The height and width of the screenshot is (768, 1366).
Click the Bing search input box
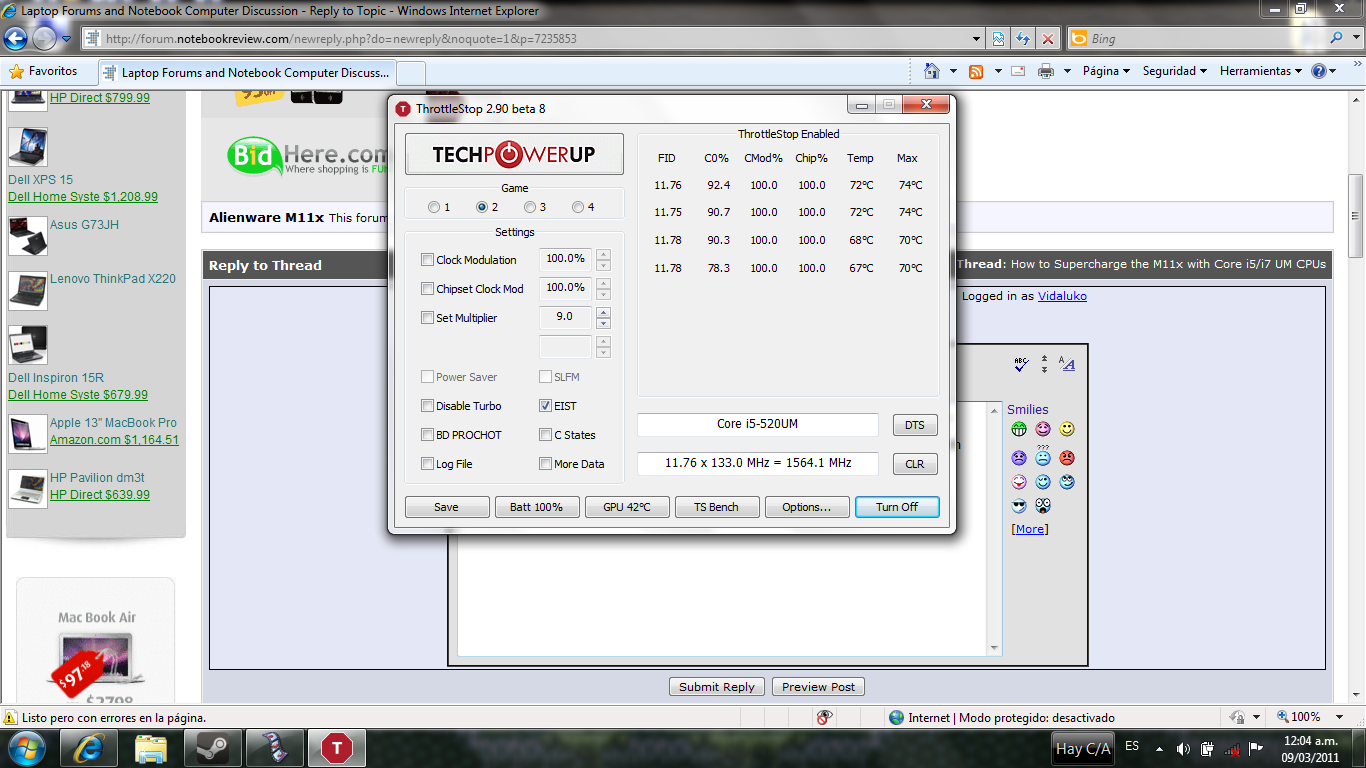tap(1198, 39)
